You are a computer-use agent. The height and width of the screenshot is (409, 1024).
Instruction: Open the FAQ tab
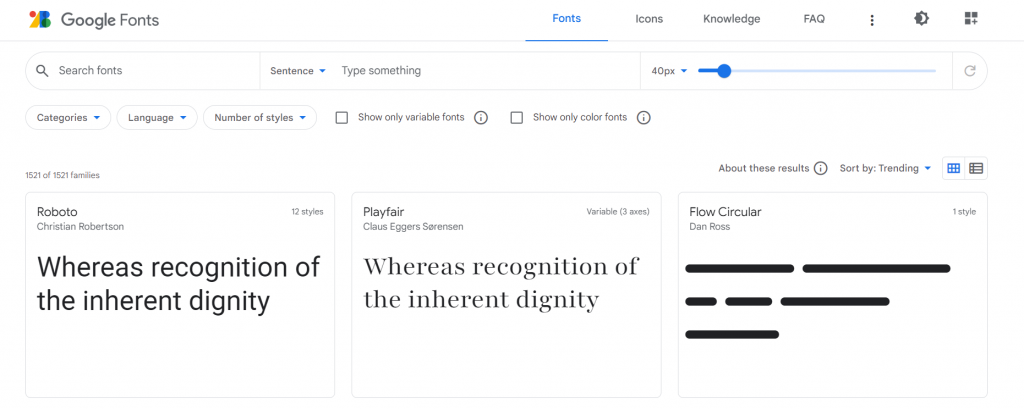tap(814, 19)
